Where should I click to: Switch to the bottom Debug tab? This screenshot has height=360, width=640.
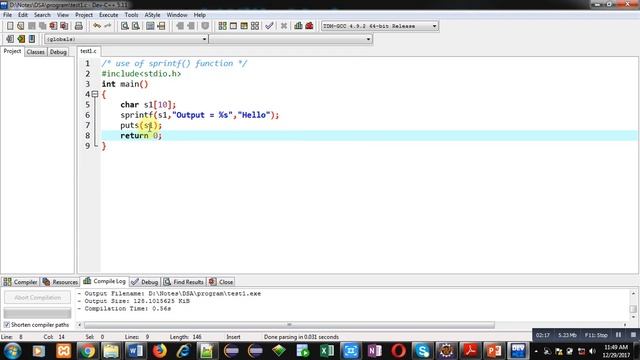pyautogui.click(x=144, y=282)
